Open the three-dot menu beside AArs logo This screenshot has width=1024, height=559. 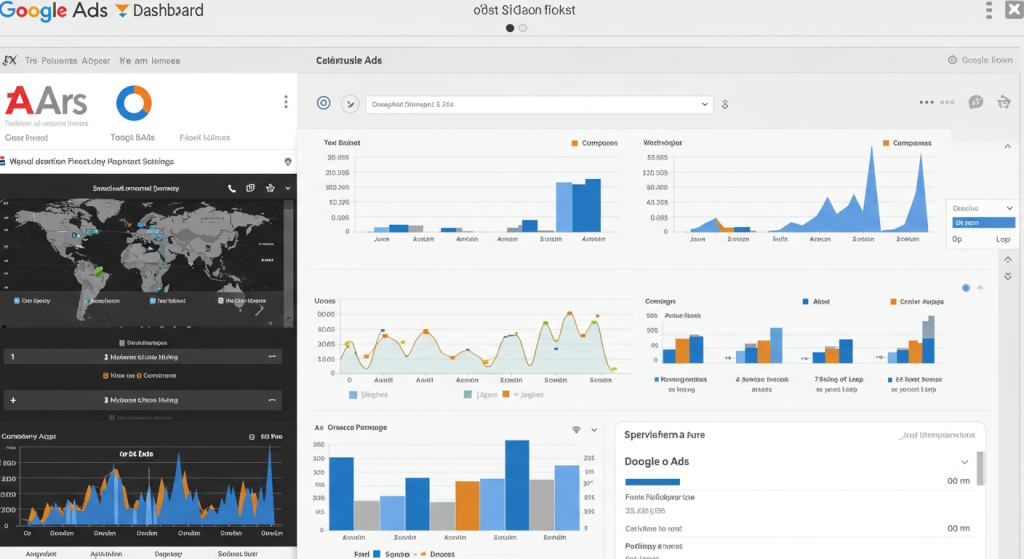(x=285, y=102)
